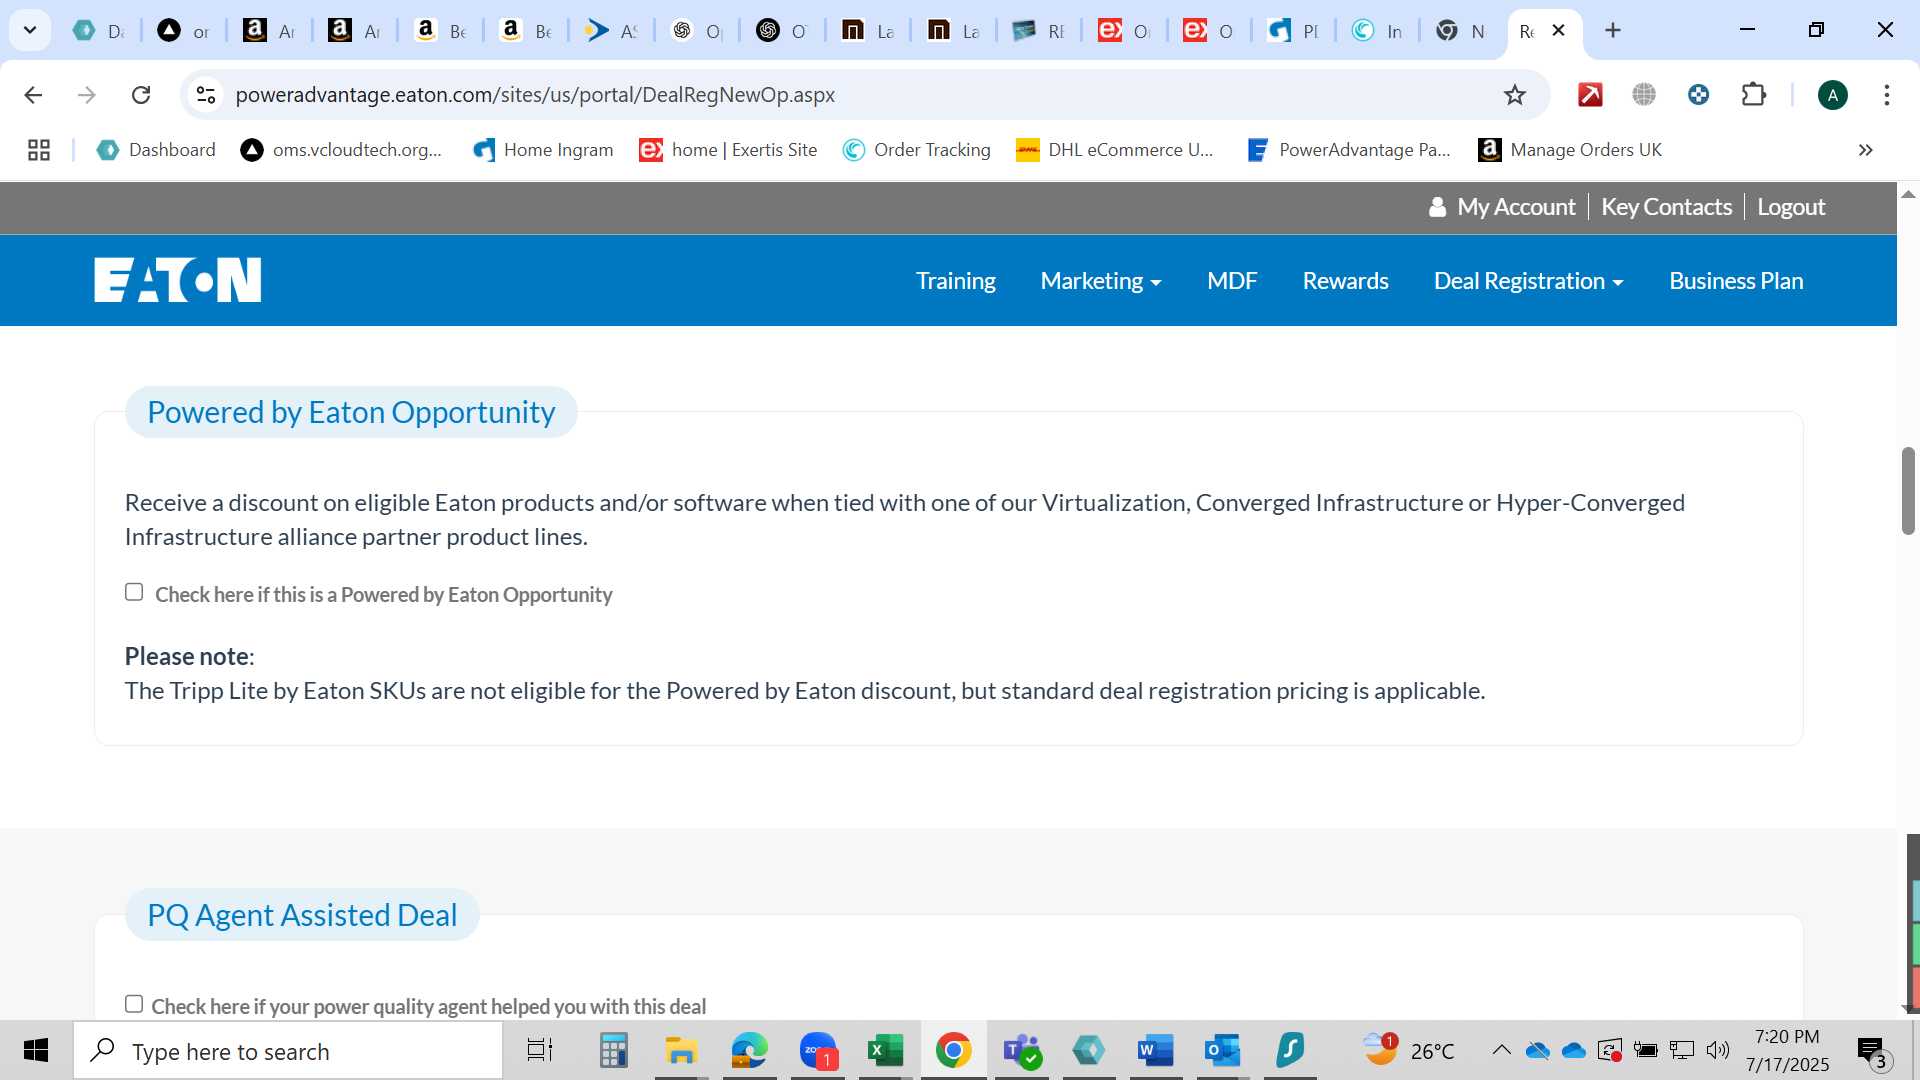Open home Exertis Site bookmark

[x=728, y=150]
